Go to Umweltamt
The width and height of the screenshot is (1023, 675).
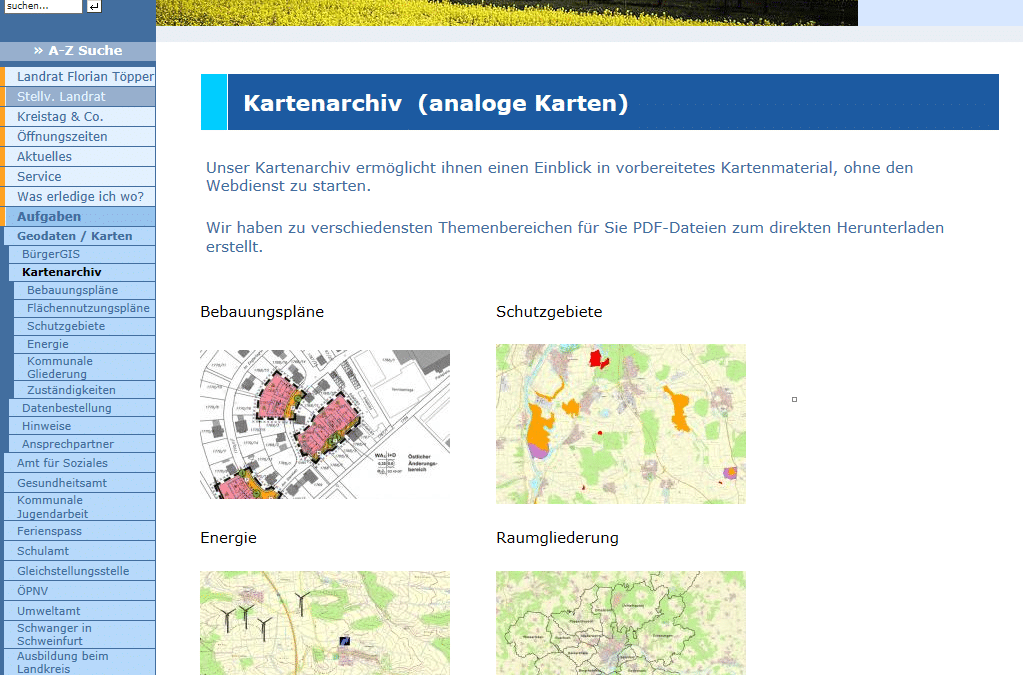tap(80, 611)
